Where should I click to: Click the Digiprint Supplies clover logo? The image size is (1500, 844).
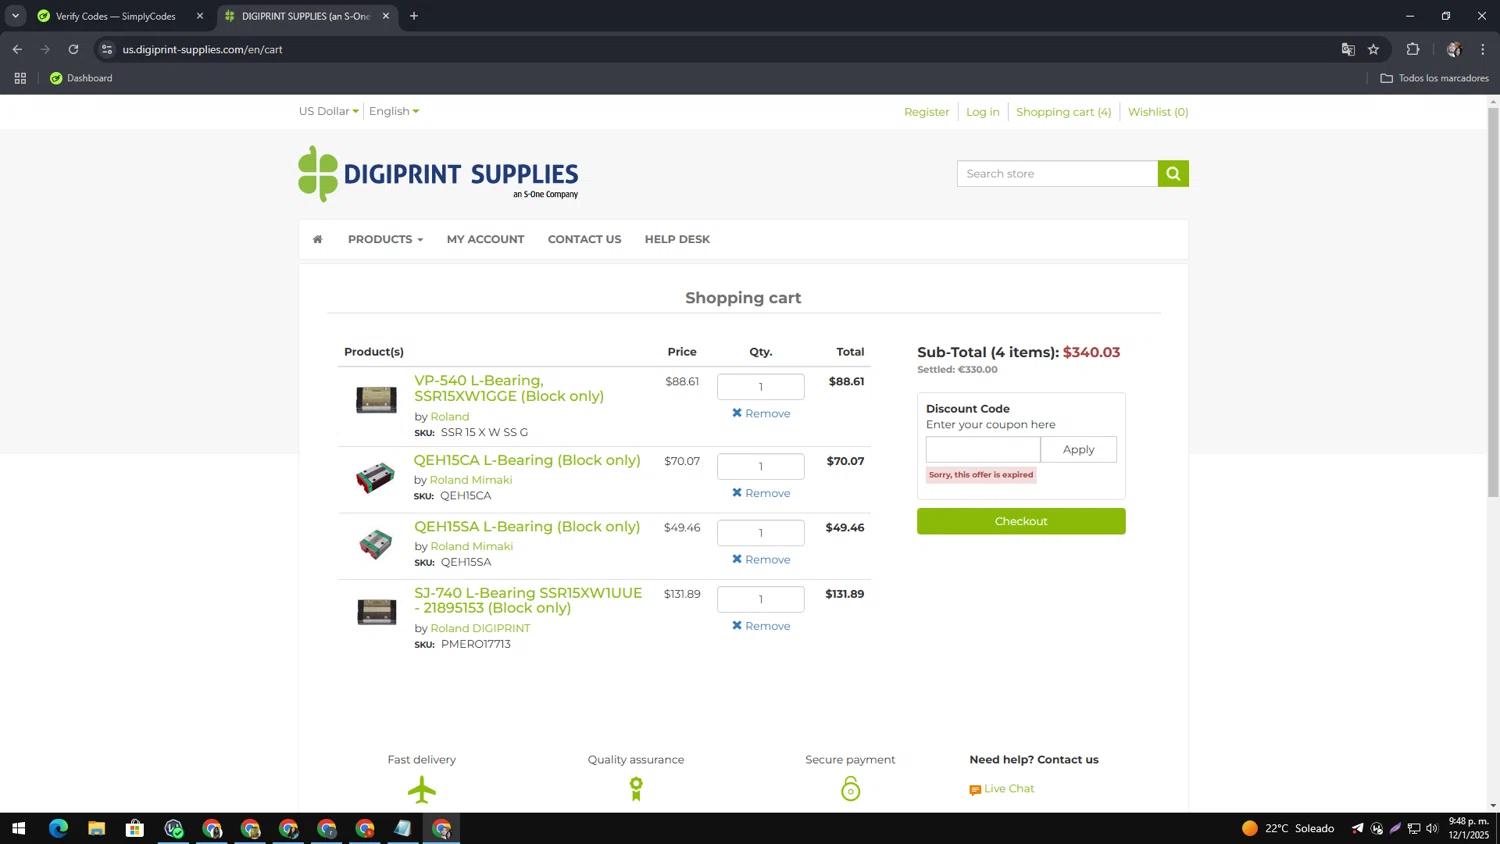[x=438, y=174]
